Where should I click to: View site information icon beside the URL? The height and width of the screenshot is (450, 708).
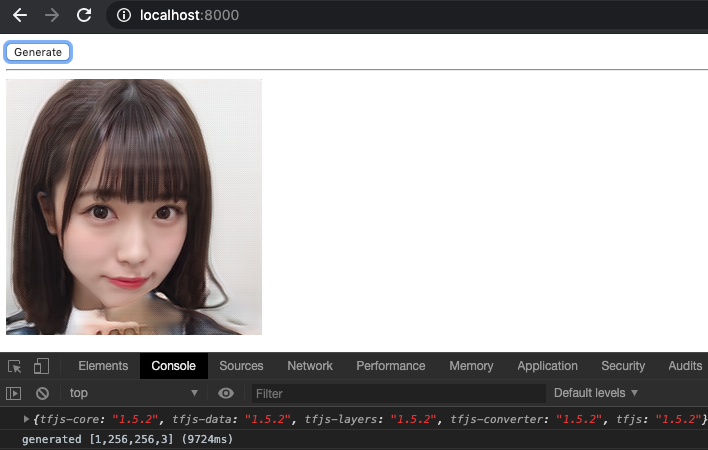point(124,15)
